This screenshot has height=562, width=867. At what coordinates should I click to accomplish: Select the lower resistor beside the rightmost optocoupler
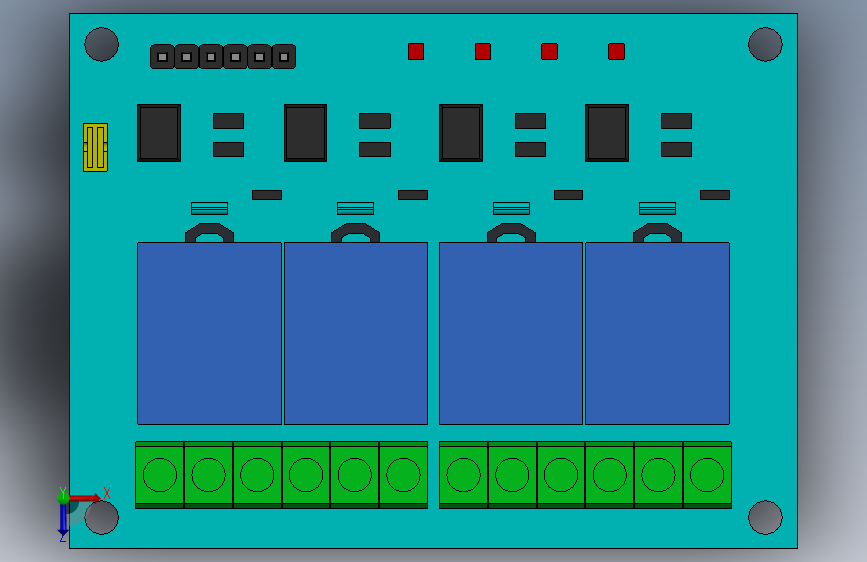point(676,149)
